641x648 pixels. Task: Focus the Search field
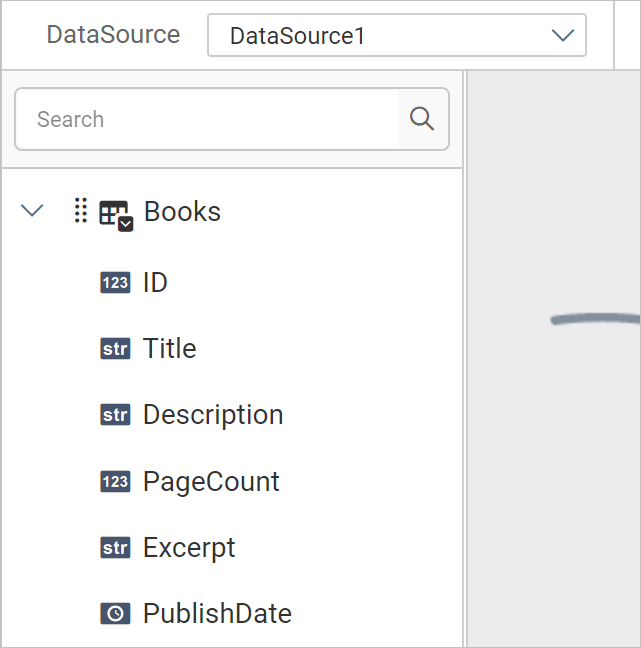pyautogui.click(x=207, y=119)
